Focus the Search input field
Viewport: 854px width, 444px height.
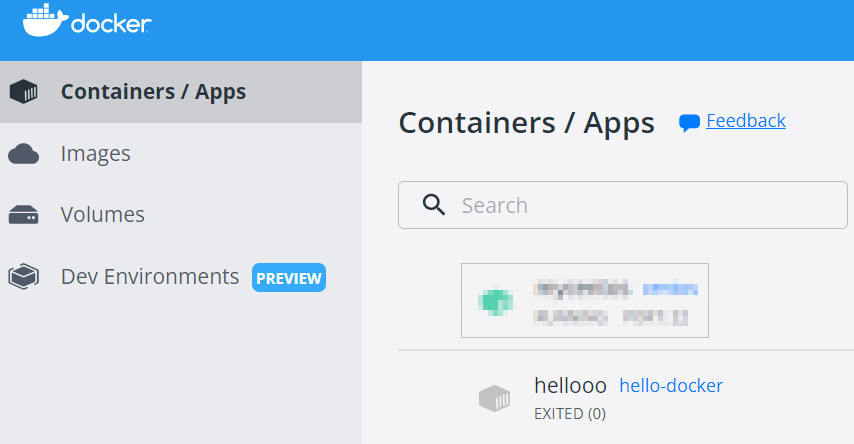tap(640, 205)
